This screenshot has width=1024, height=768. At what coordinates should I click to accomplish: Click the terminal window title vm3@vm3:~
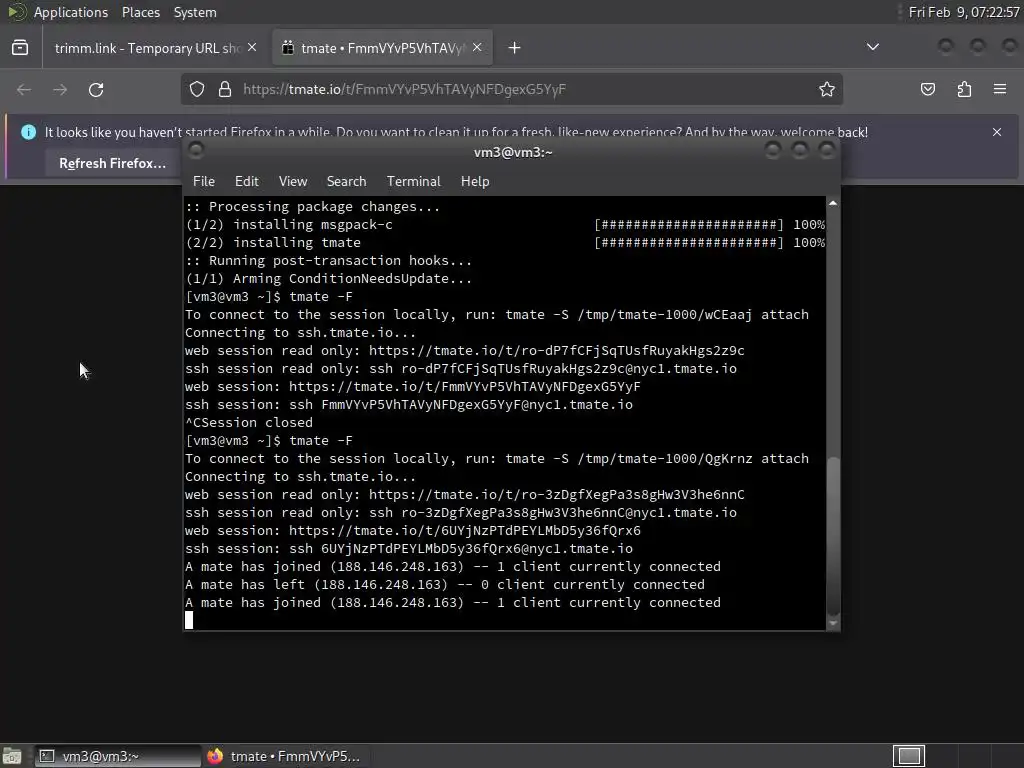click(513, 152)
